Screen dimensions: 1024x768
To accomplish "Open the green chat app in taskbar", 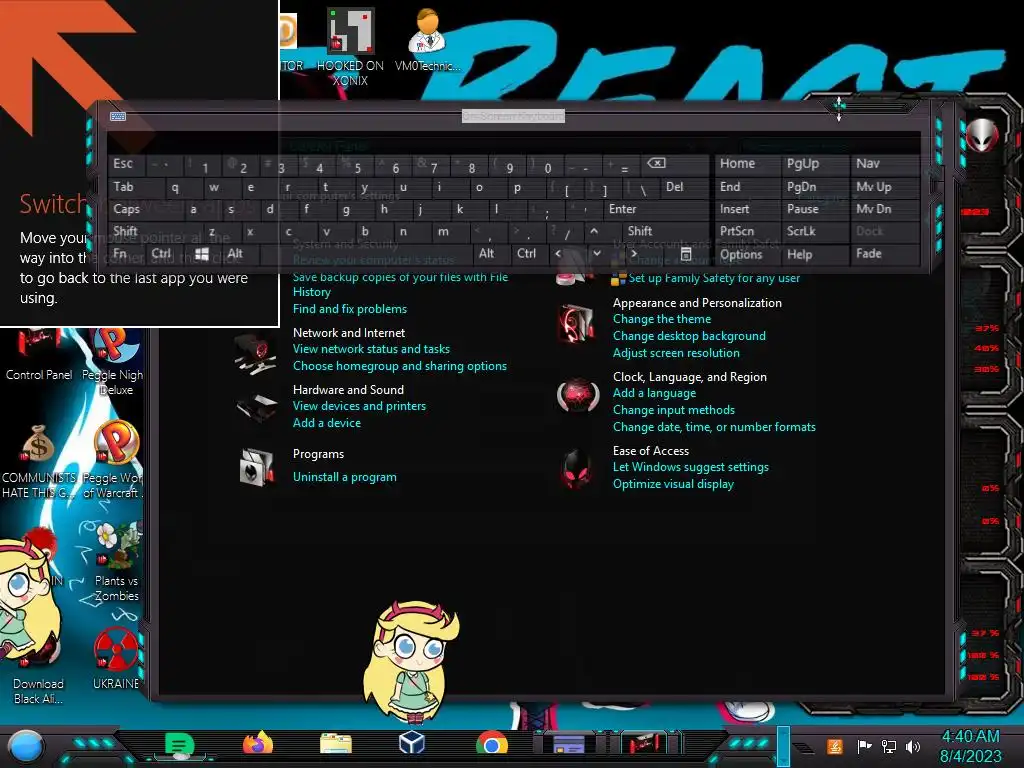I will click(x=179, y=744).
